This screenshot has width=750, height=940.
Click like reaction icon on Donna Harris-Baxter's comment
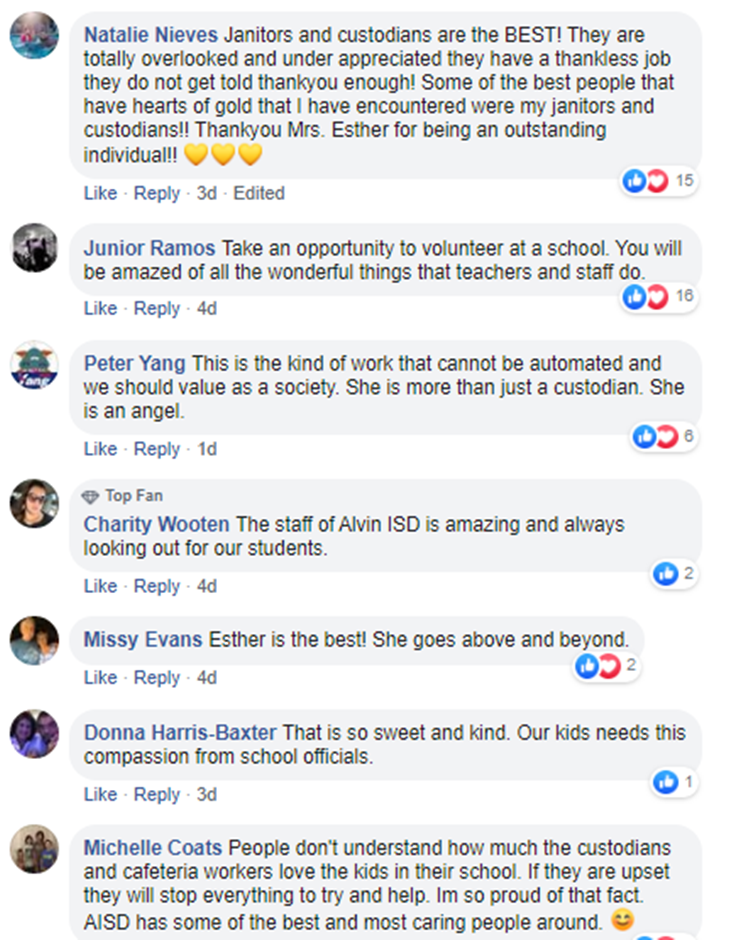pyautogui.click(x=665, y=782)
